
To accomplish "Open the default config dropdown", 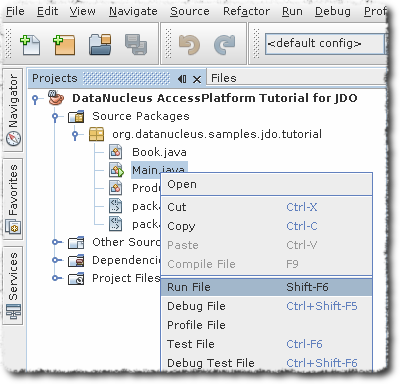I will [x=325, y=44].
